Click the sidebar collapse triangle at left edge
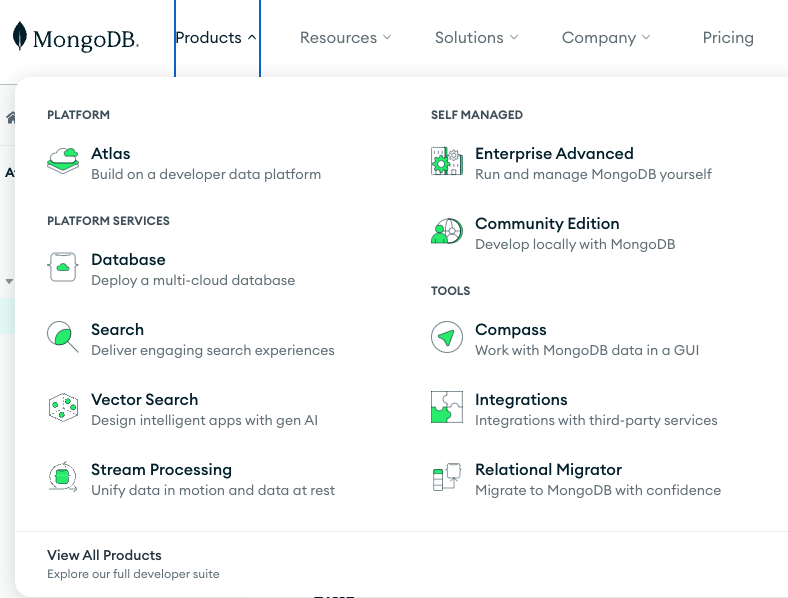 pos(9,281)
